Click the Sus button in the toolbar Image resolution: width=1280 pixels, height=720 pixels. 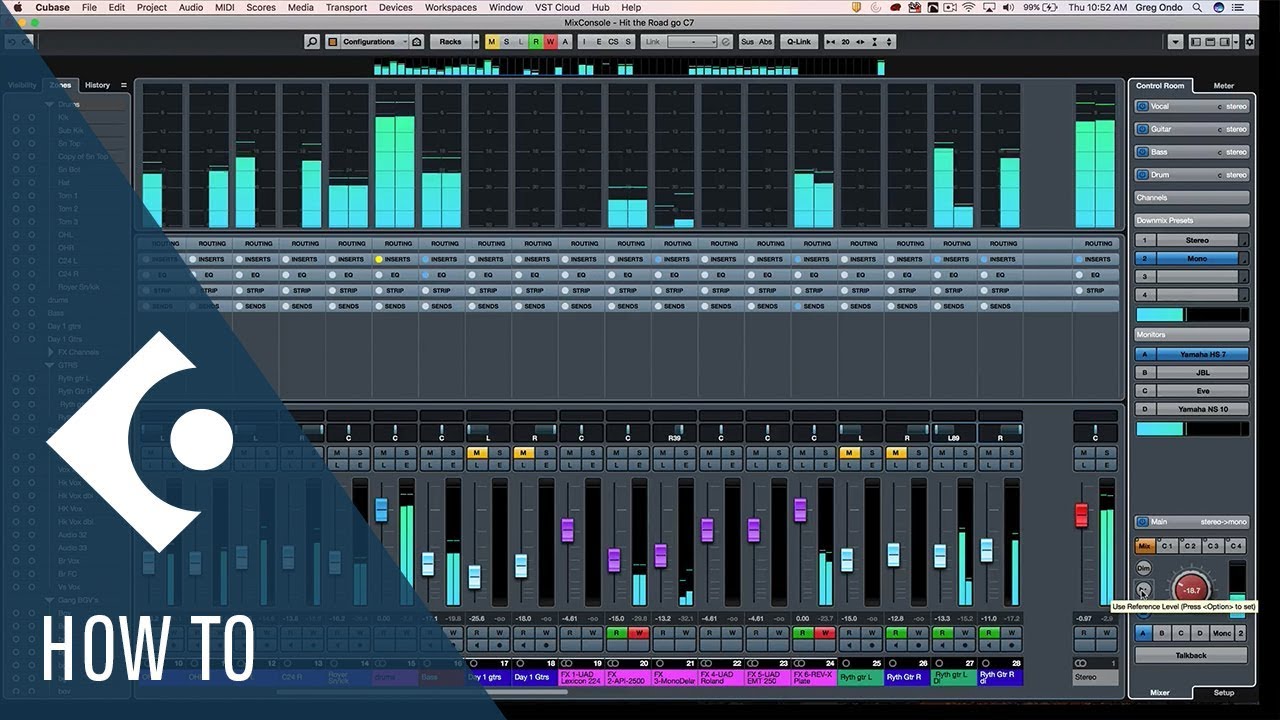click(747, 42)
